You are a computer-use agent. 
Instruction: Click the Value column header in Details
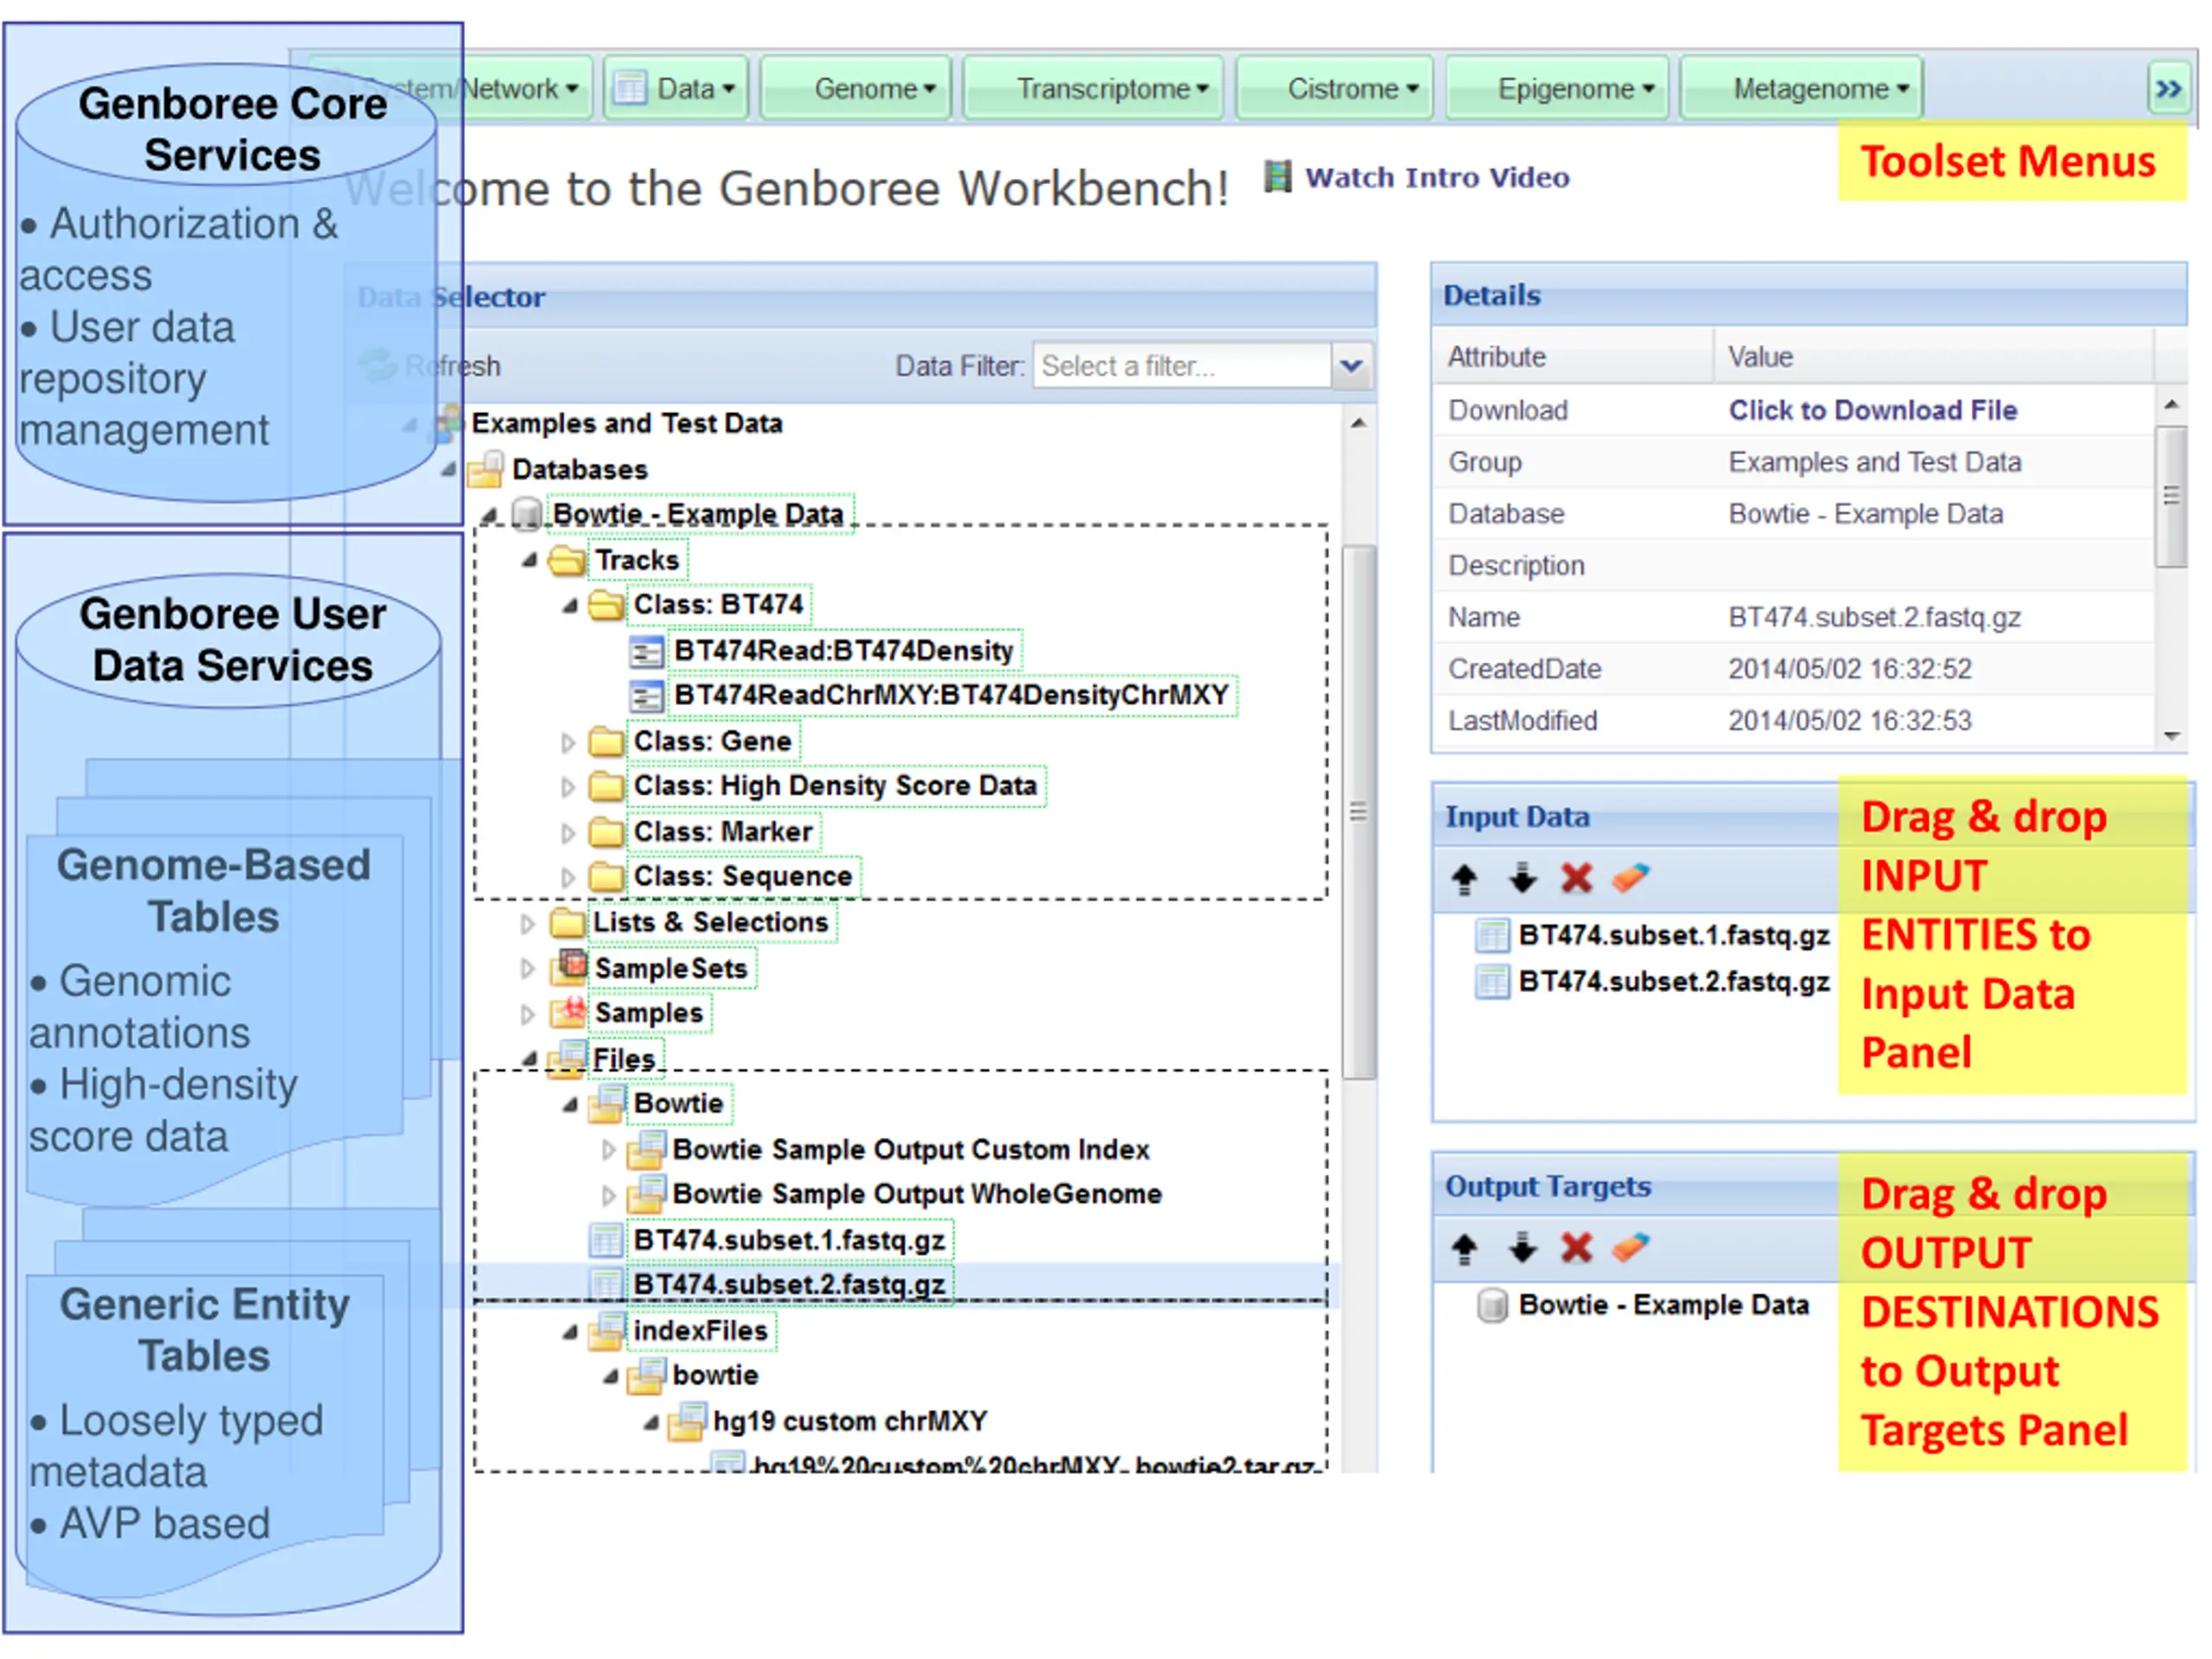1934,357
